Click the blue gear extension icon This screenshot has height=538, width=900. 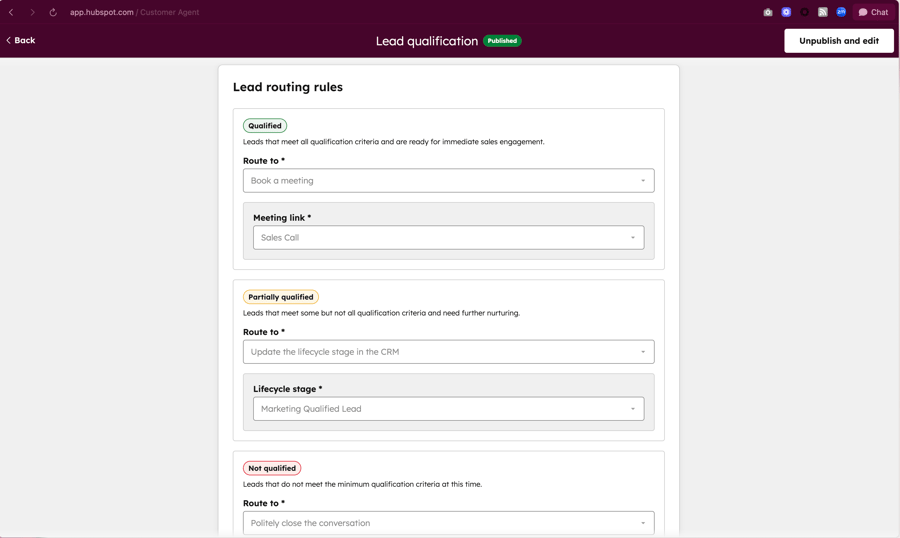786,12
